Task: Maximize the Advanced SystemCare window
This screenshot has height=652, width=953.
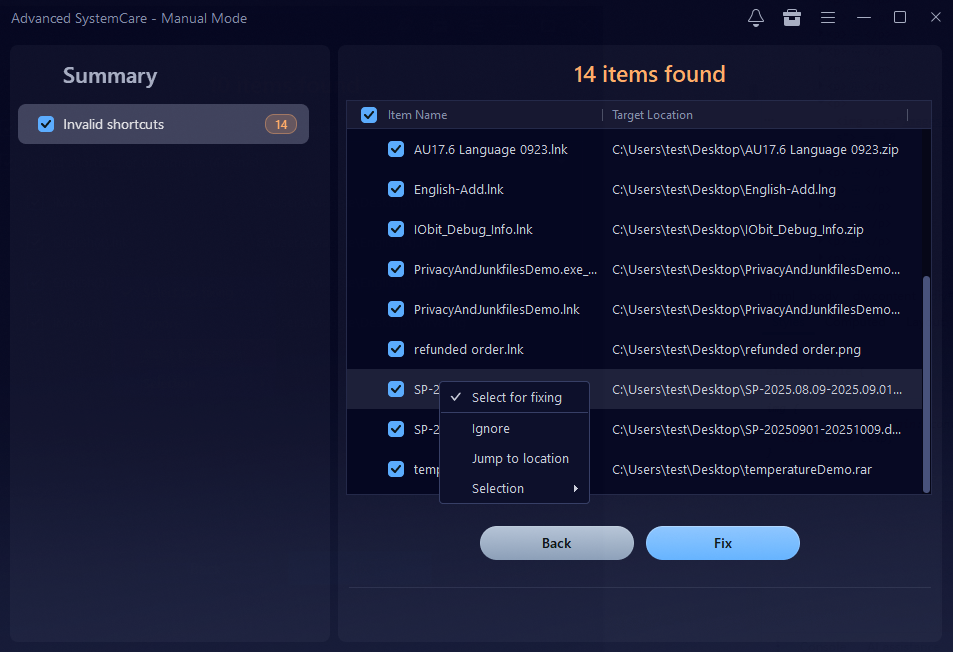Action: [900, 18]
